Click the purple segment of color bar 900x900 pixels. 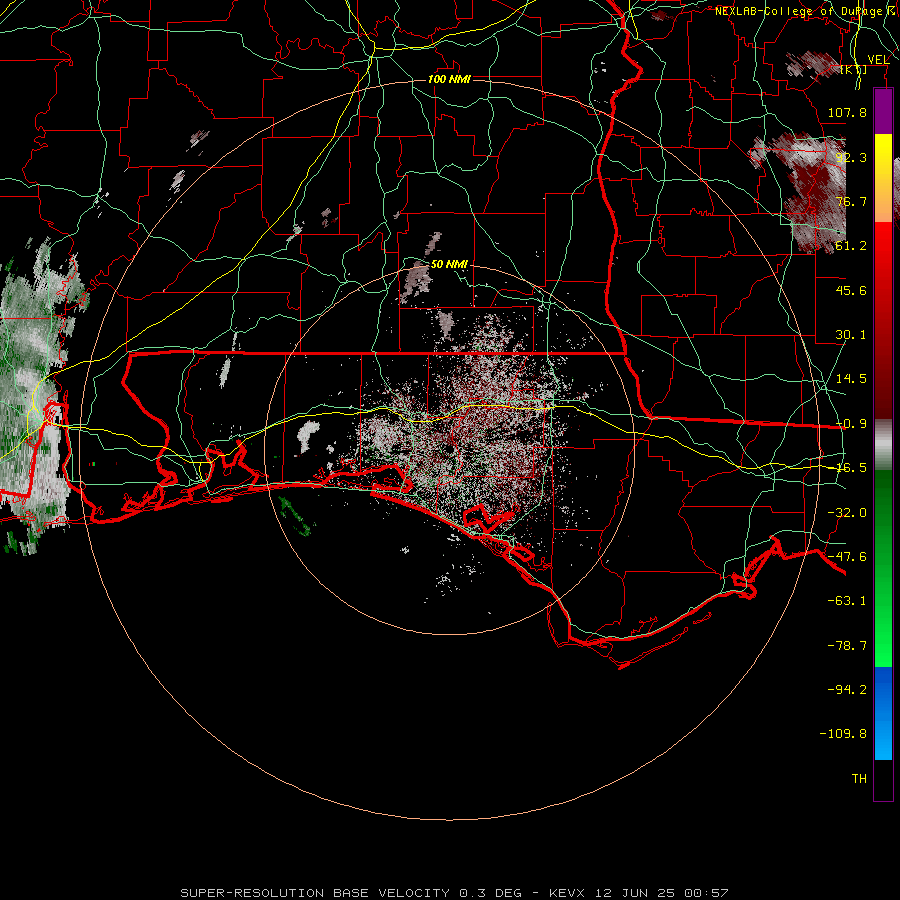pyautogui.click(x=883, y=111)
